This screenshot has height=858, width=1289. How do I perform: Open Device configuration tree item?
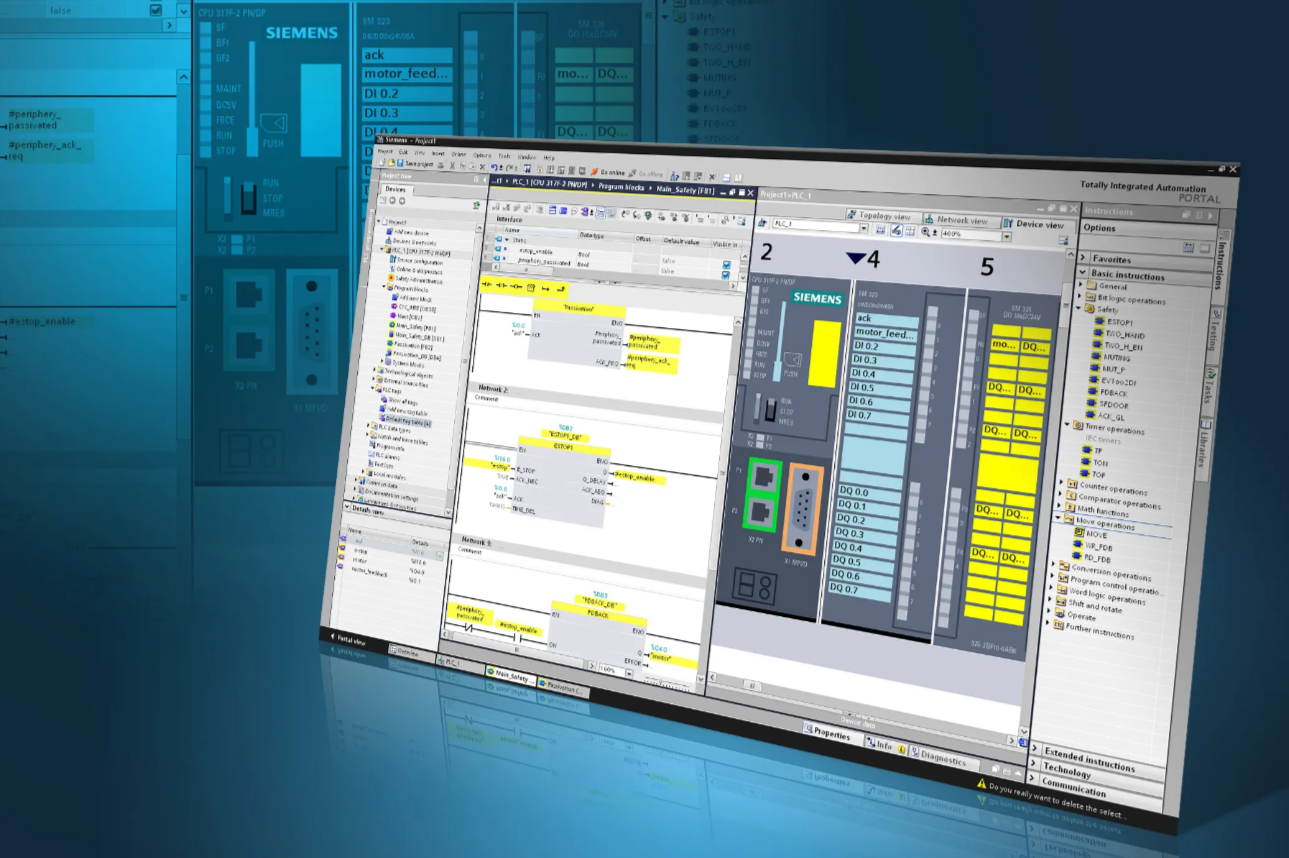(x=416, y=260)
